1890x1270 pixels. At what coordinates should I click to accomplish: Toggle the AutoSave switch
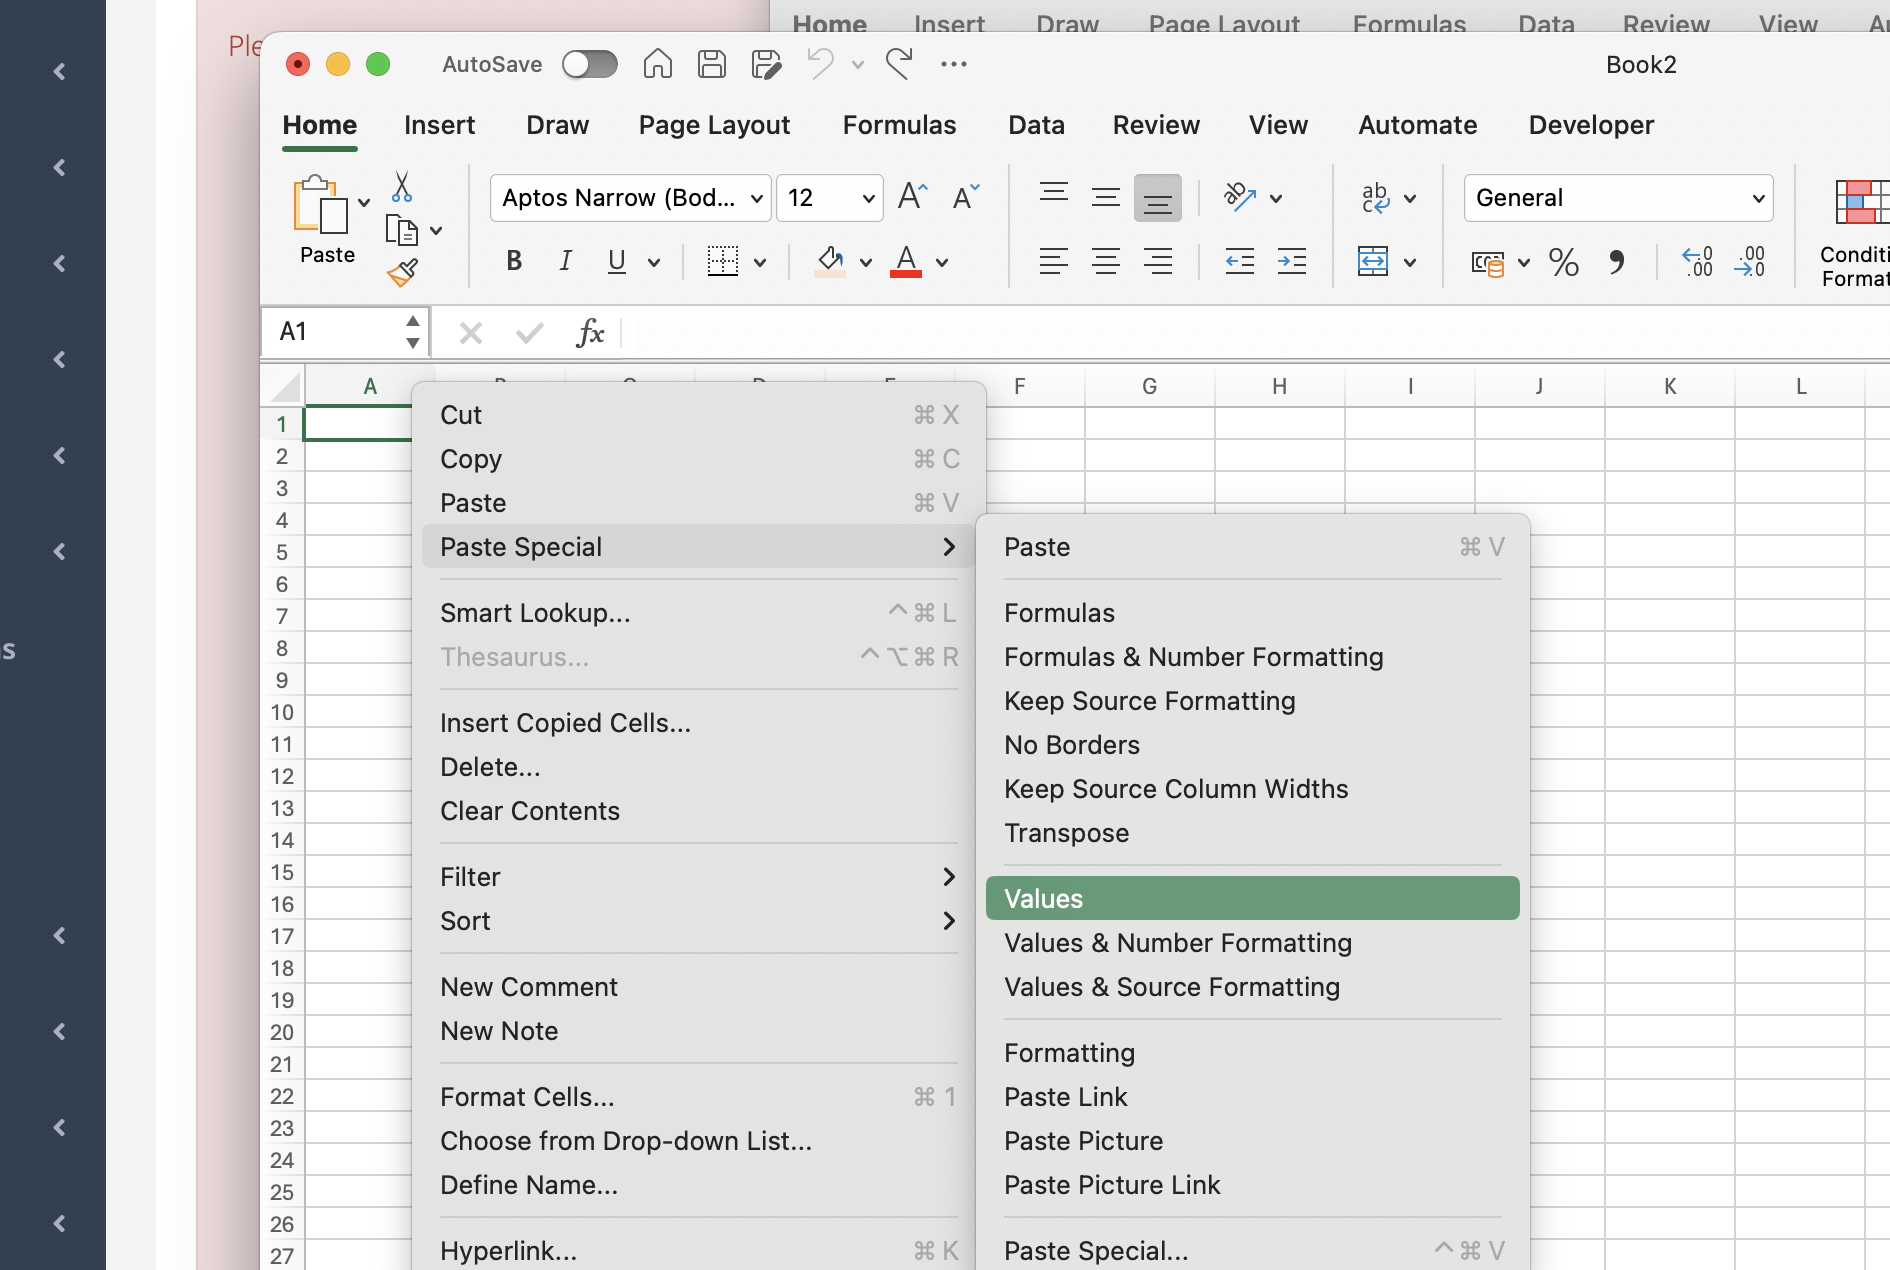click(x=589, y=64)
